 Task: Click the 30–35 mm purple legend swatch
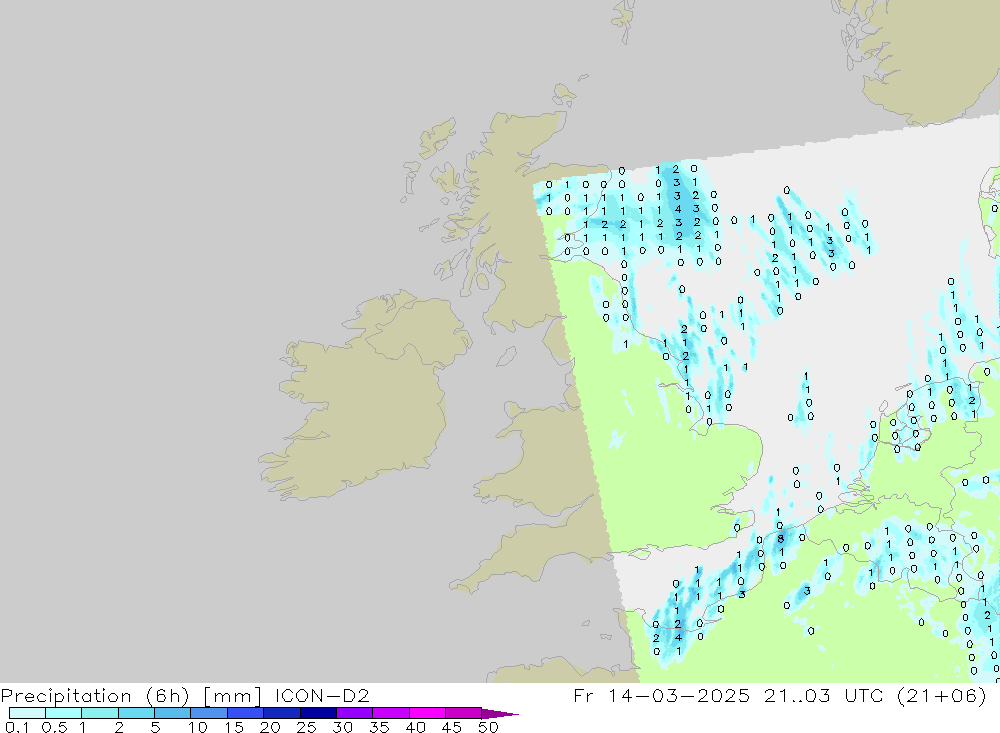pyautogui.click(x=354, y=713)
